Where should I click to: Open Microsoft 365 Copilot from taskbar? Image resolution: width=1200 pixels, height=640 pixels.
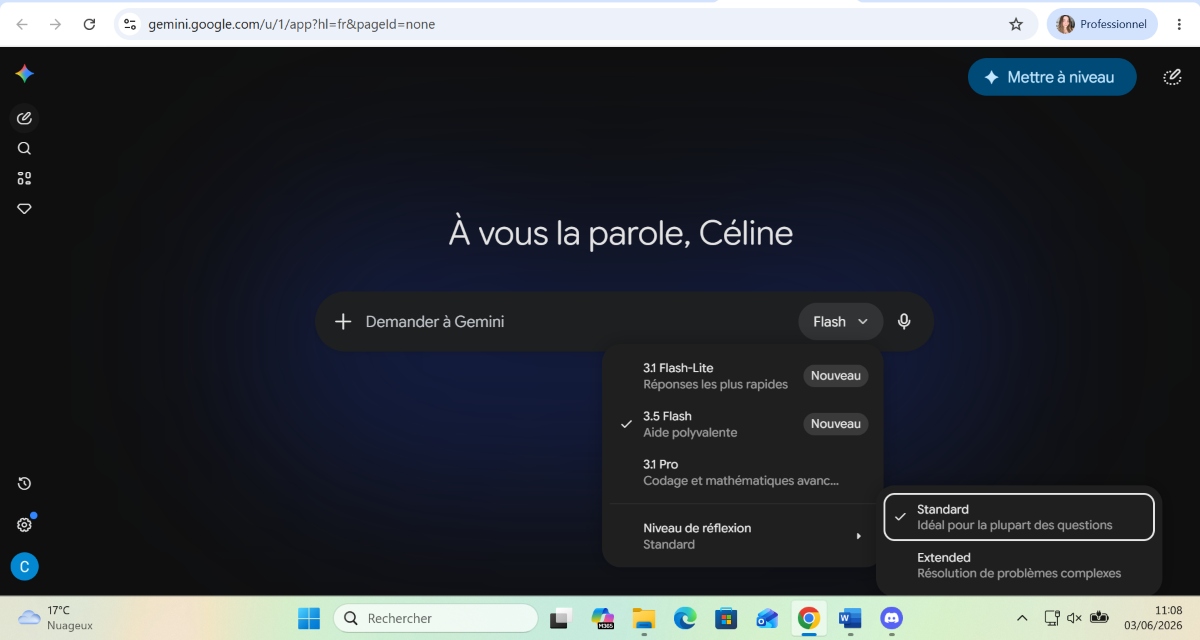[x=602, y=618]
